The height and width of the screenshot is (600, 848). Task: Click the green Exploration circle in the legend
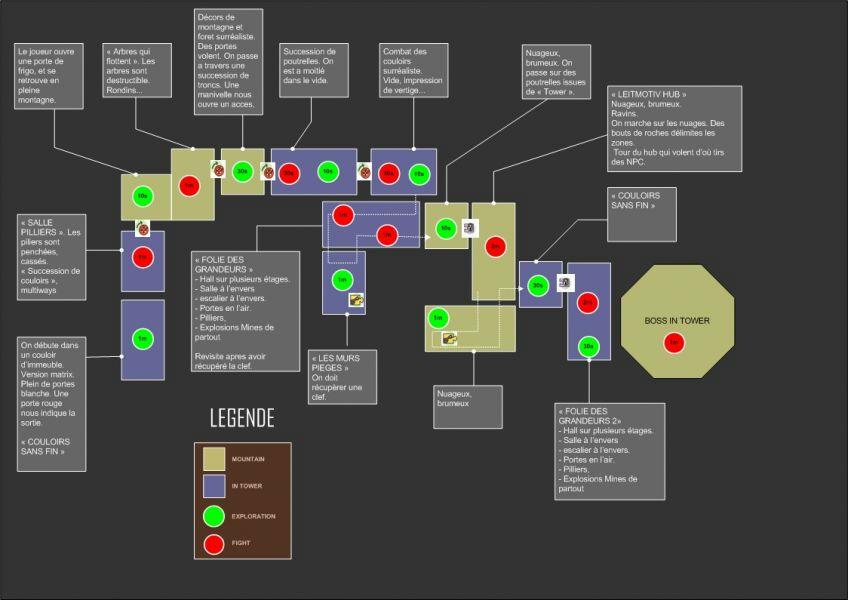coord(214,516)
